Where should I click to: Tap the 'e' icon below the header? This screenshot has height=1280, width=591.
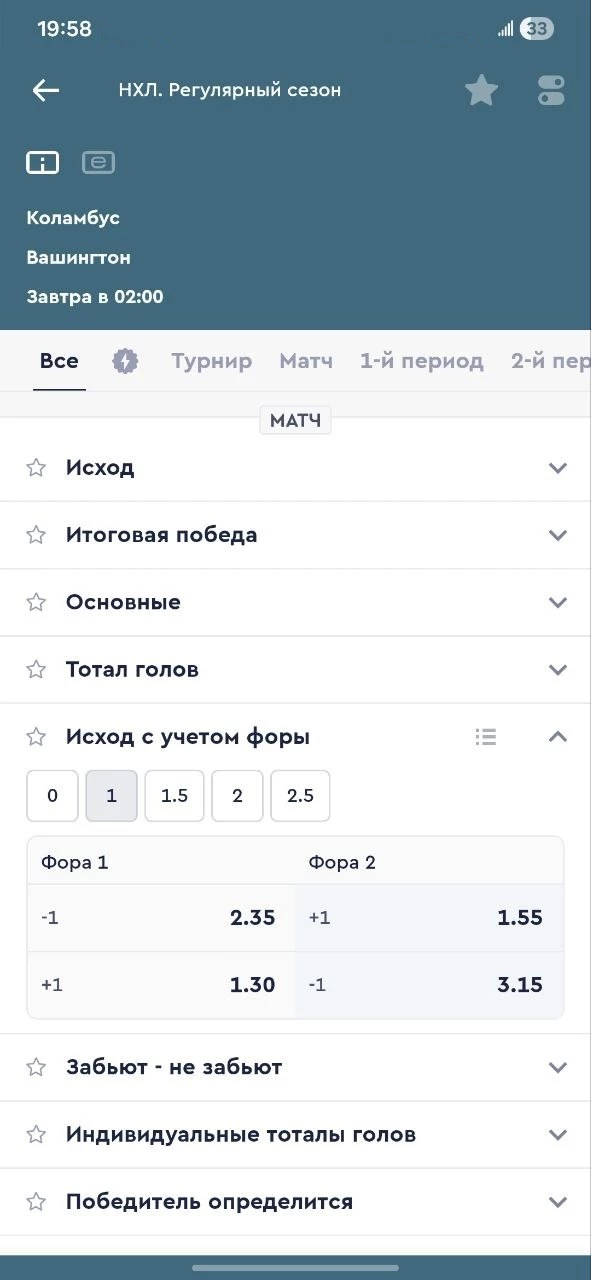98,162
